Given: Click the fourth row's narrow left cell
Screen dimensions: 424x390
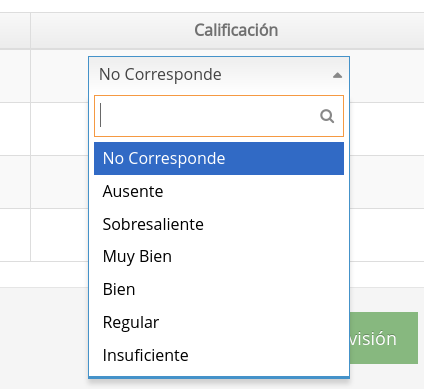Looking at the screenshot, I should (15, 235).
